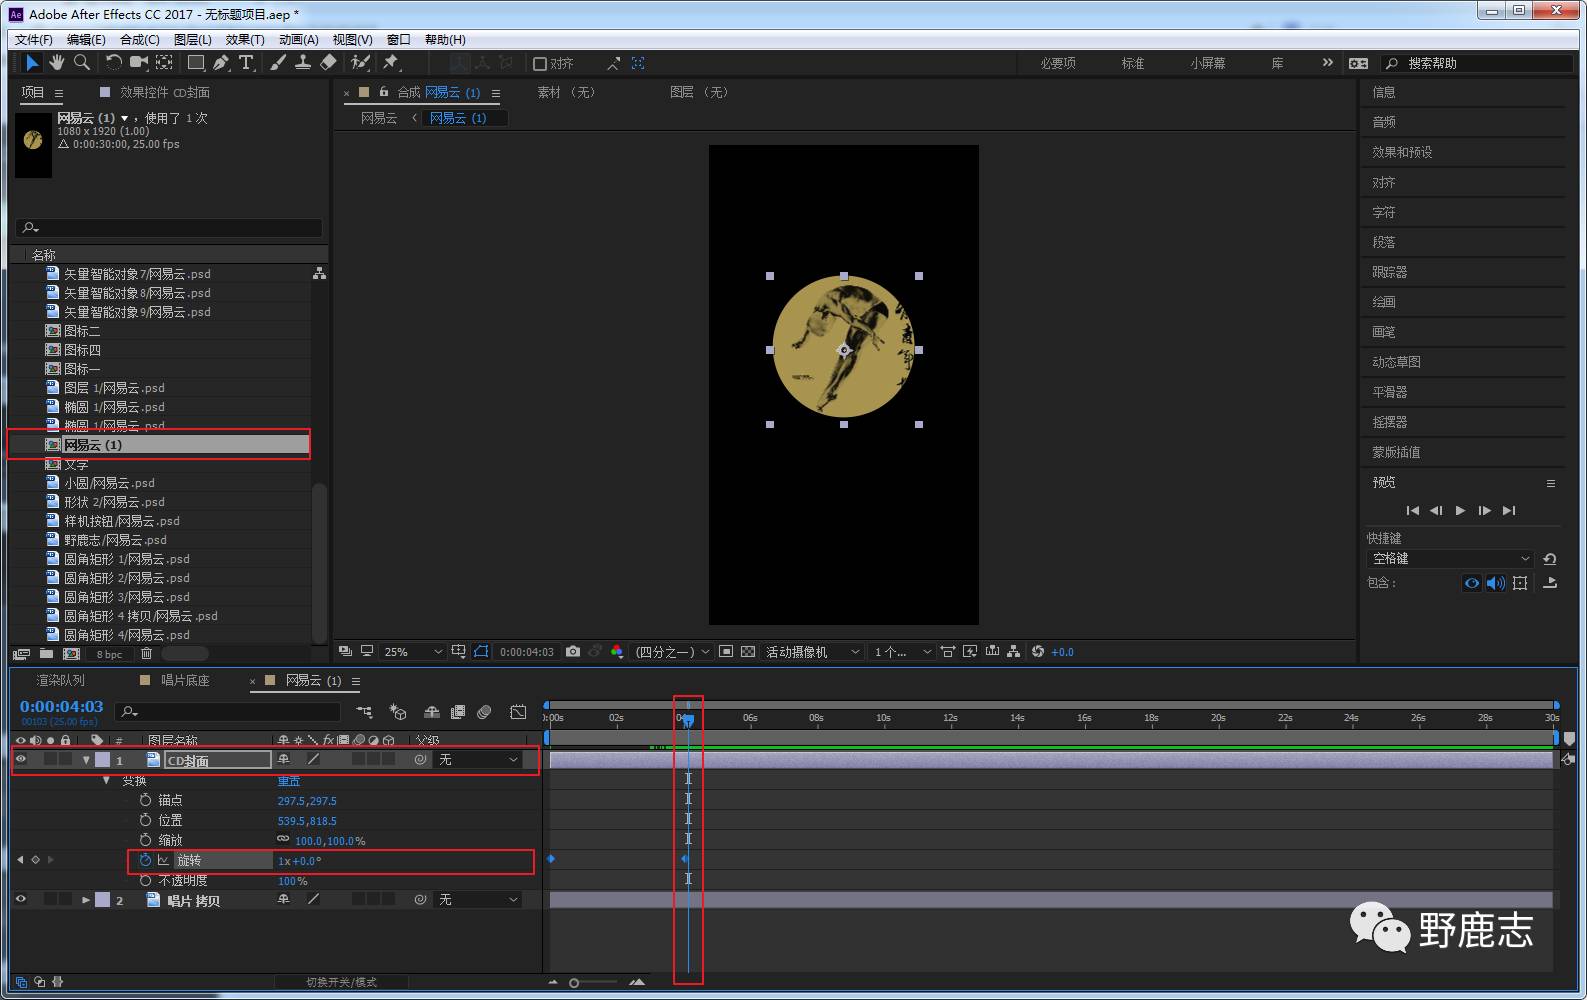The width and height of the screenshot is (1587, 1000).
Task: Collapse the 变换 transform group
Action: 106,780
